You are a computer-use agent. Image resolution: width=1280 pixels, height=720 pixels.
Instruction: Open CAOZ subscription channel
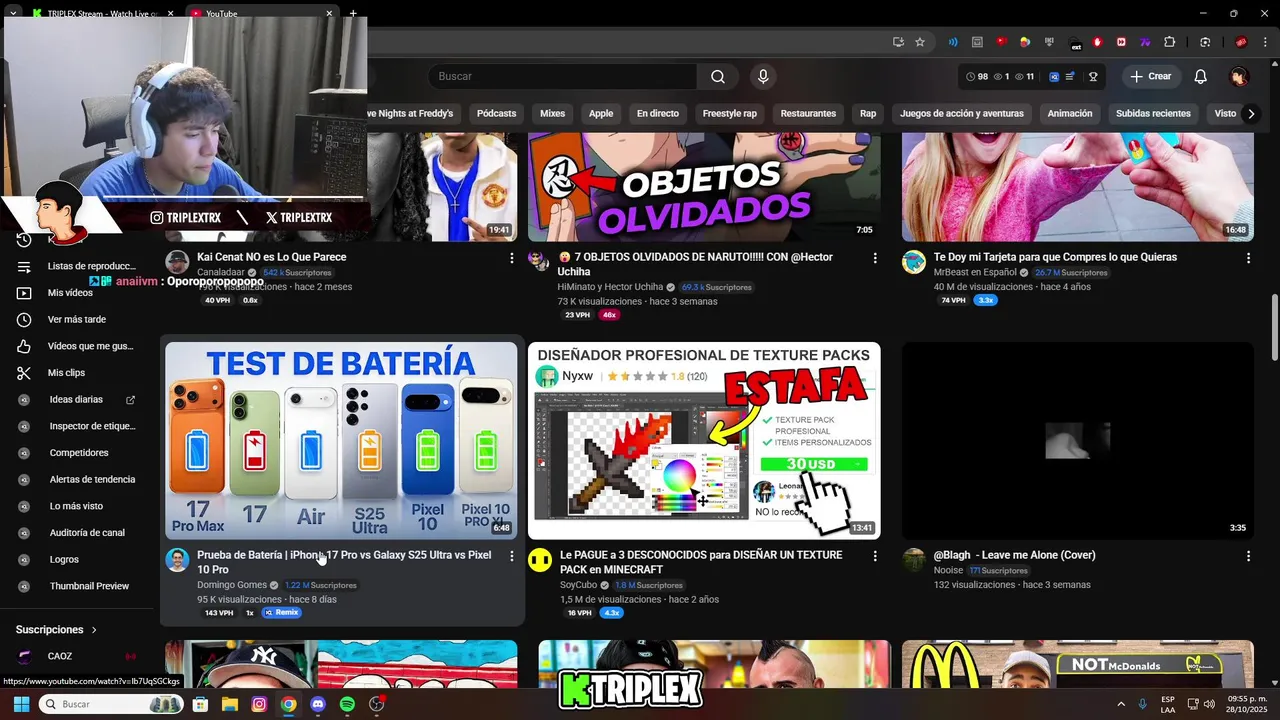60,657
